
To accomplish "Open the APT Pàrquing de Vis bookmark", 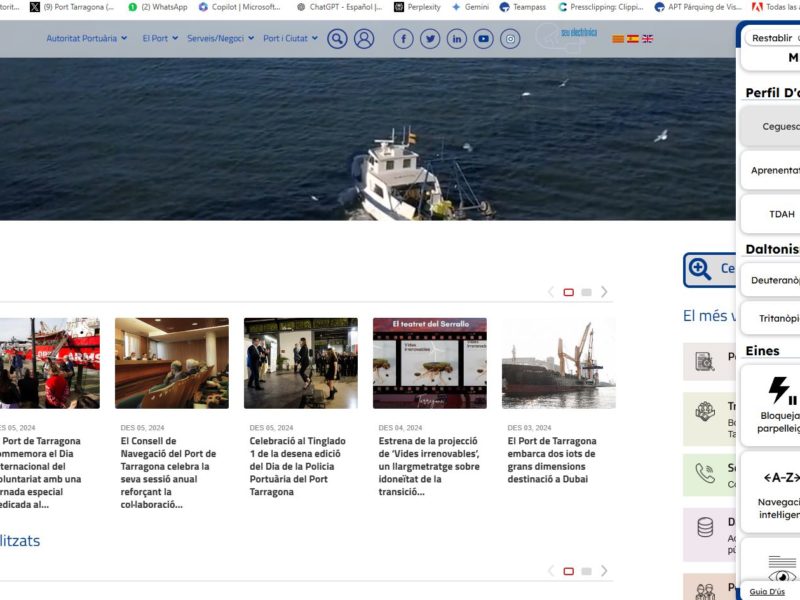I will [x=698, y=7].
